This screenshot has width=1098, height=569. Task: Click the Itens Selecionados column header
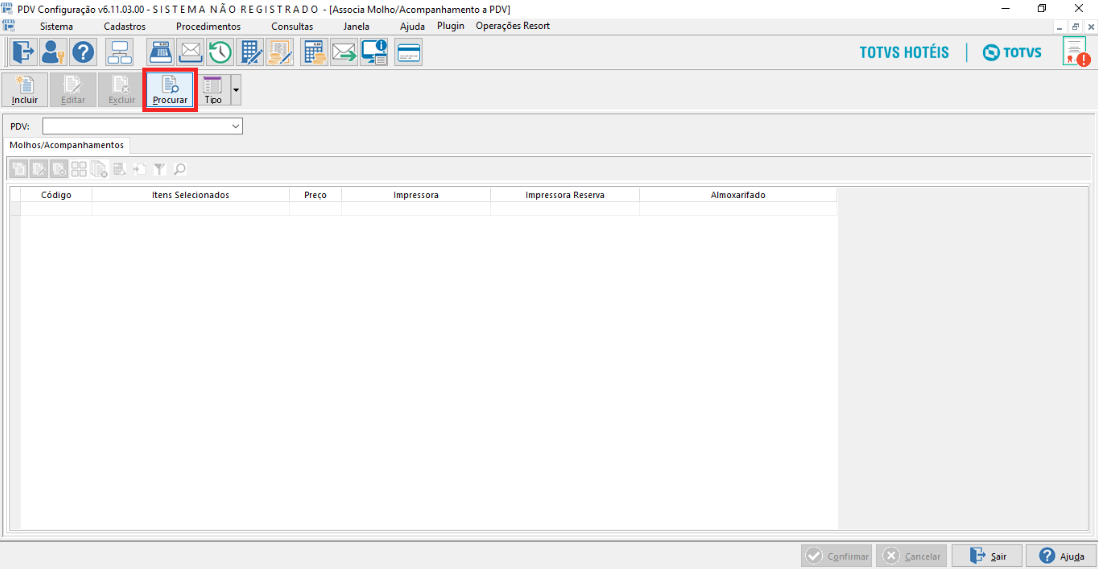coord(190,195)
